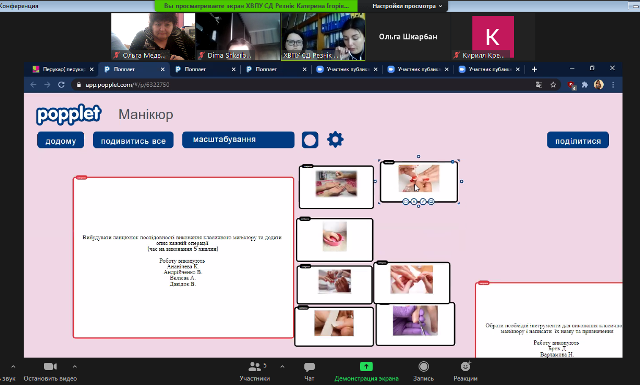Open browser extensions puzzle icon
640x385 pixels.
[x=584, y=85]
